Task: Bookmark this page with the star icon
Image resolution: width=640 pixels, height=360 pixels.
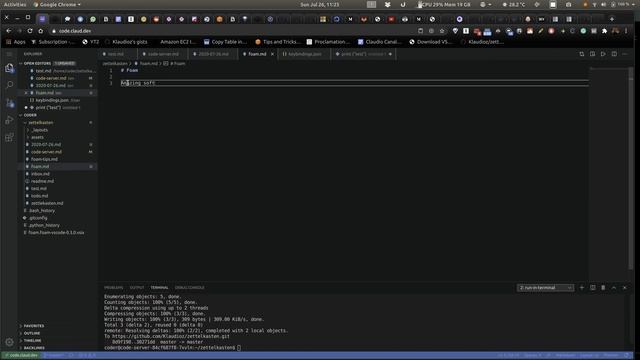Action: click(x=442, y=31)
